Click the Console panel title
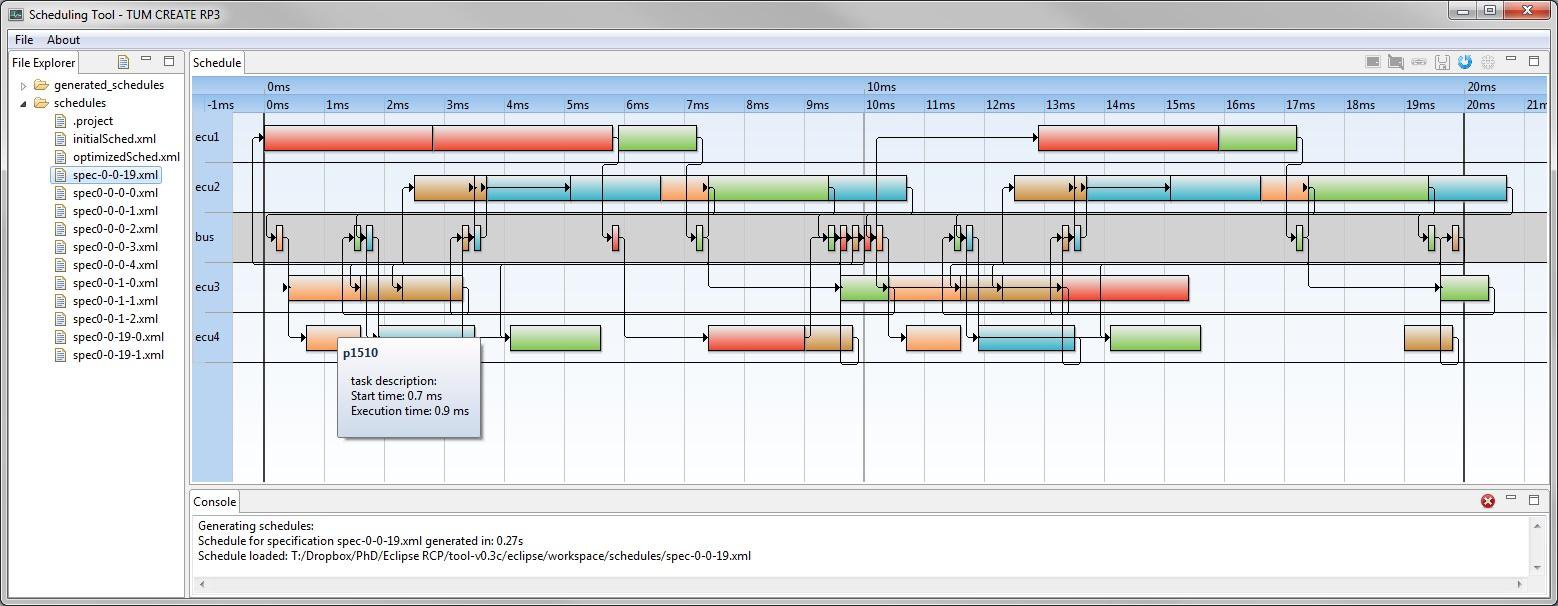The height and width of the screenshot is (606, 1558). point(214,501)
